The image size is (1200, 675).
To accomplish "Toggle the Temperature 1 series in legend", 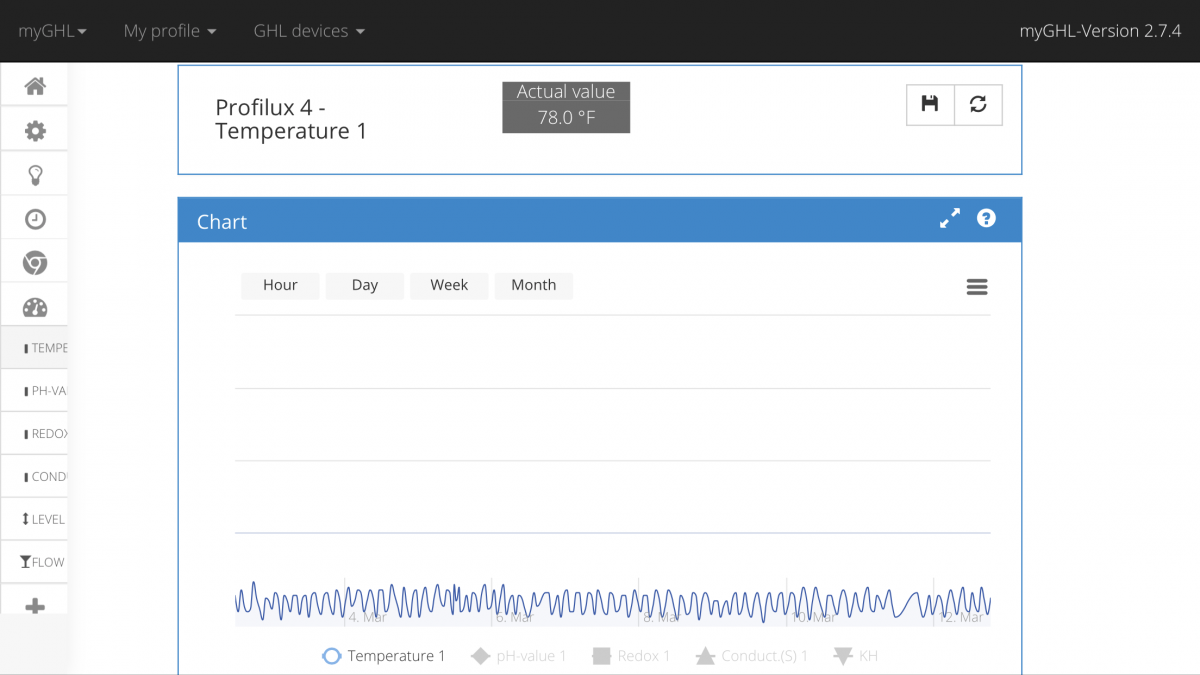I will coord(384,656).
